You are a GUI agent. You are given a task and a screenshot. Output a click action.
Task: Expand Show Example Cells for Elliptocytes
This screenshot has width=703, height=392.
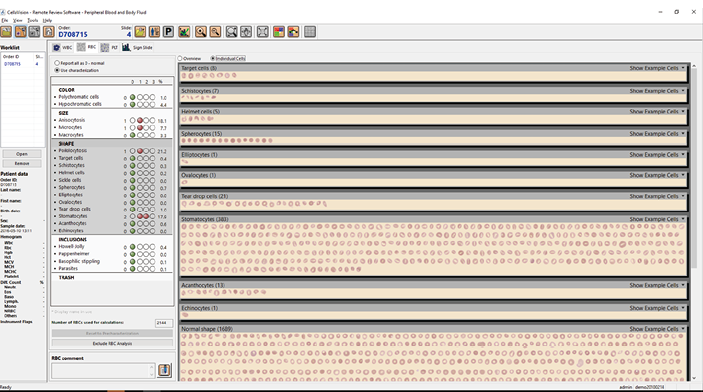657,155
